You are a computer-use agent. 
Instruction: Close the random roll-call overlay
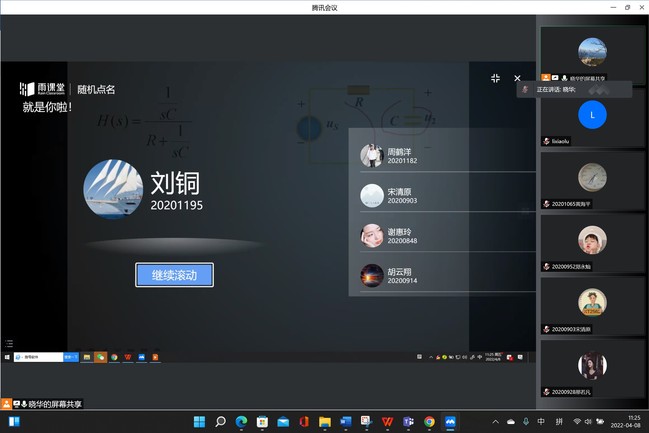click(517, 78)
